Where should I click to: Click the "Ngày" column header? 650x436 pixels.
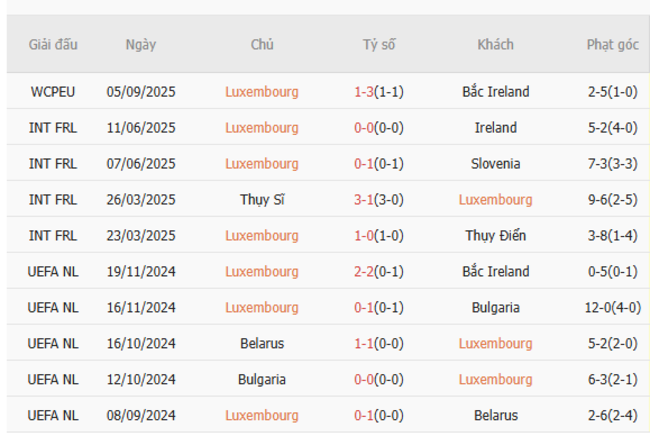141,45
